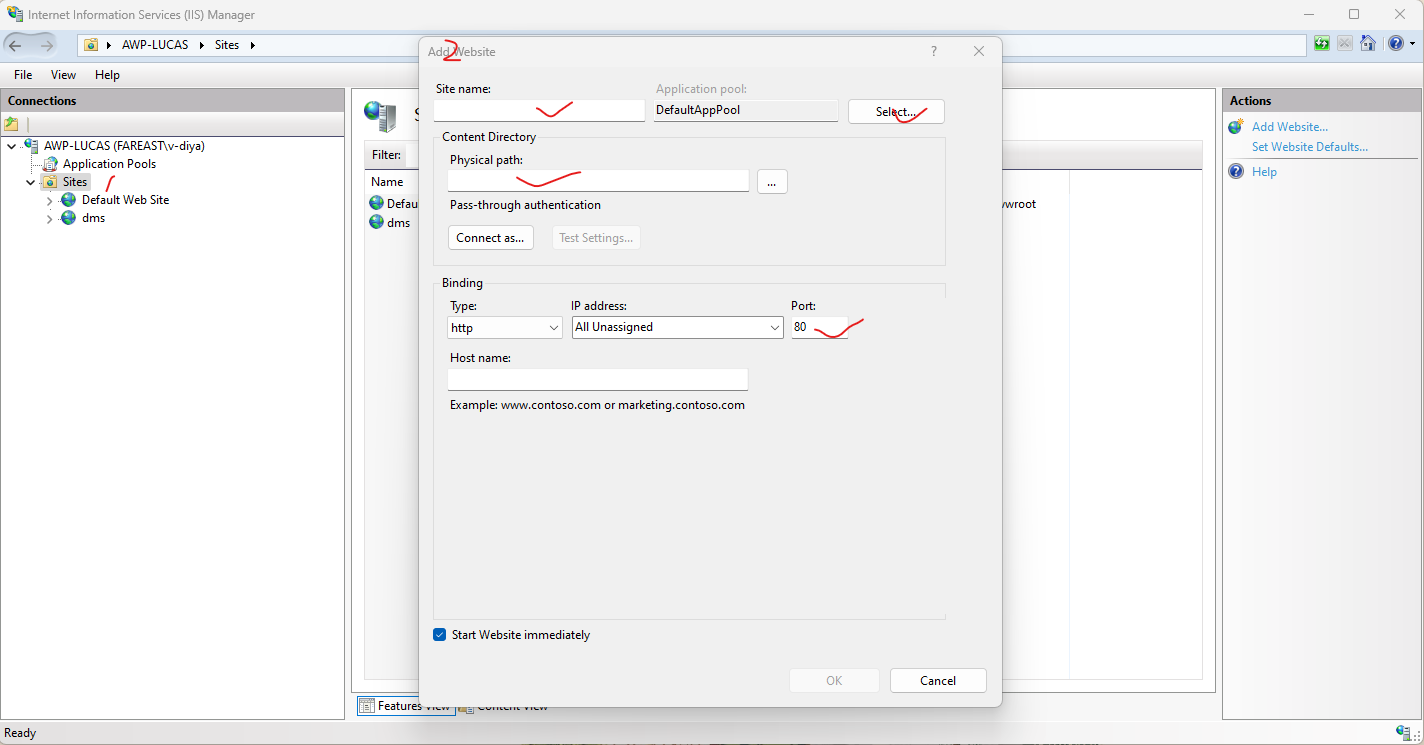This screenshot has height=745, width=1424.
Task: Click the Back navigation arrow
Action: (x=15, y=44)
